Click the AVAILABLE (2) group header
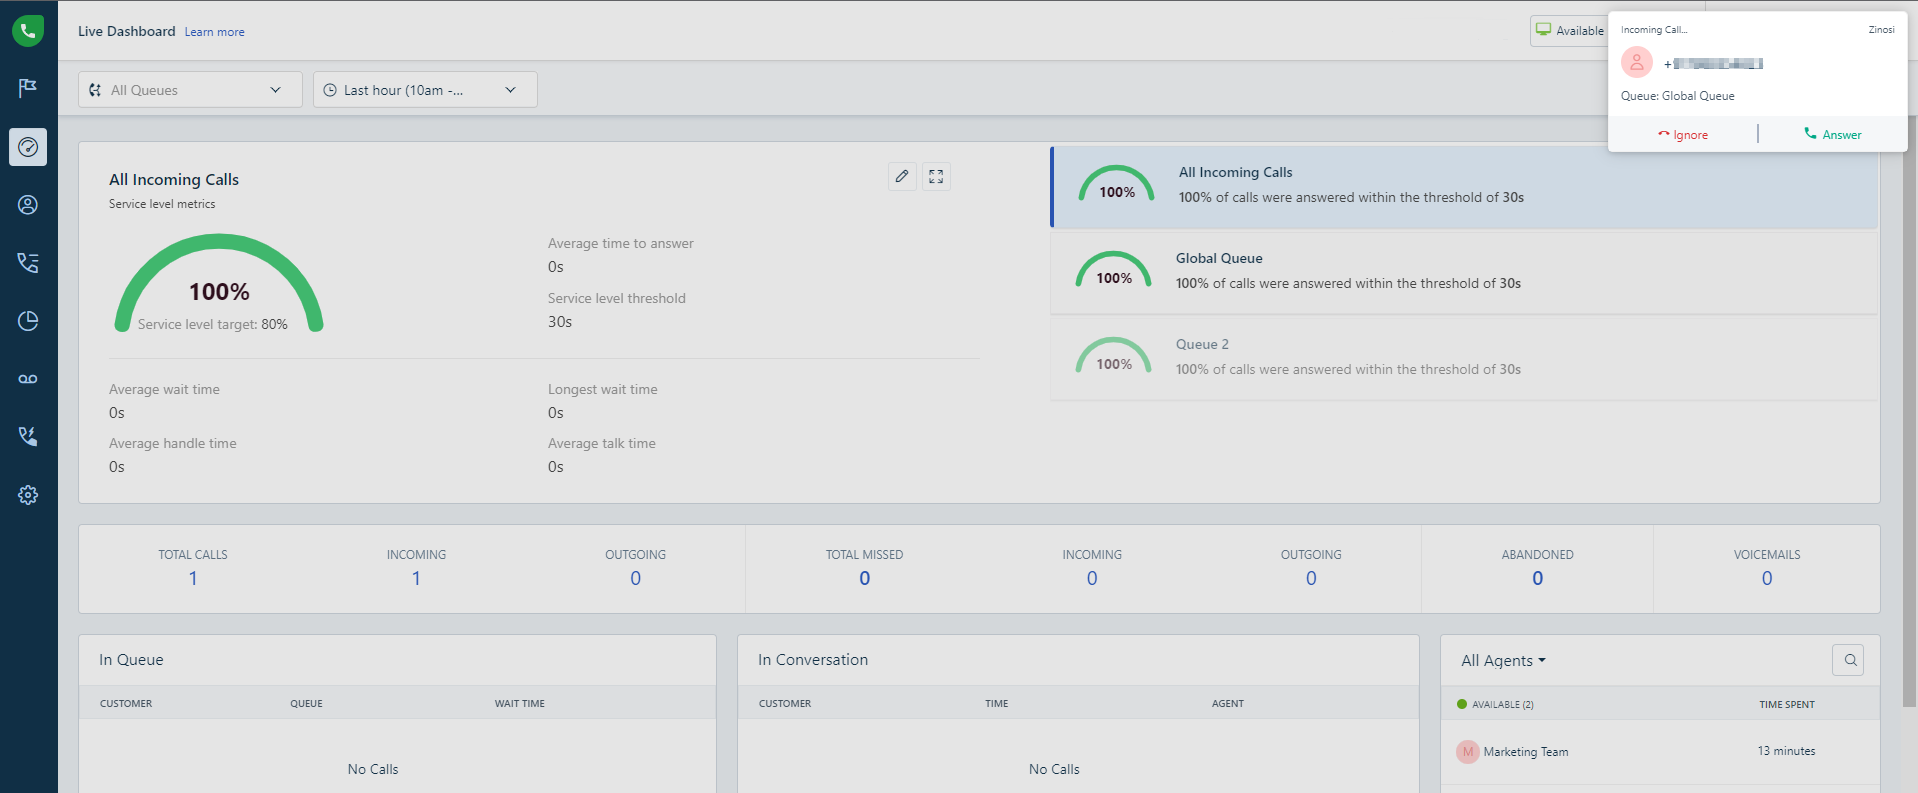Image resolution: width=1918 pixels, height=793 pixels. click(x=1495, y=704)
